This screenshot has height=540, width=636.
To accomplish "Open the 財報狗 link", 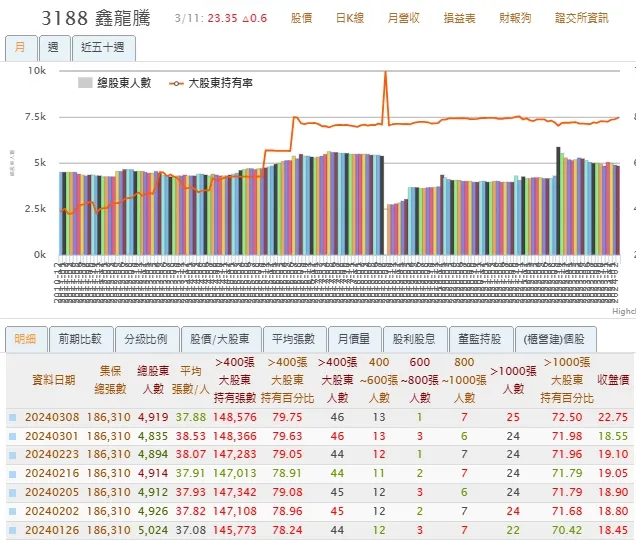I will click(x=515, y=18).
